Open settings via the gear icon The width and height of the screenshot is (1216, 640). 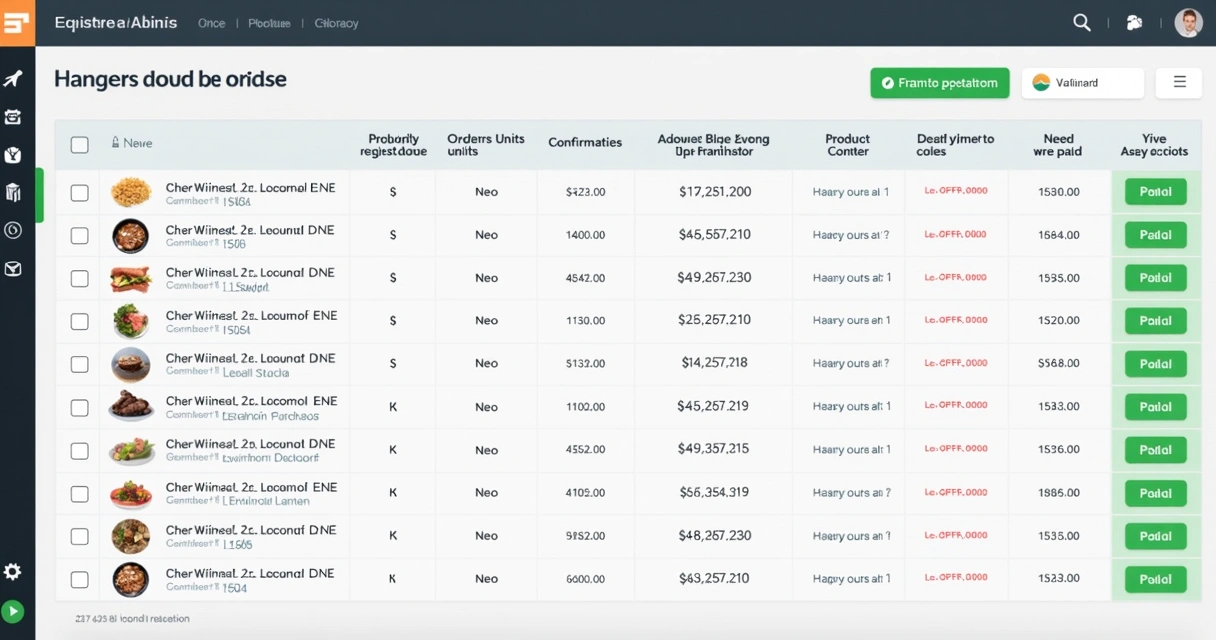(x=12, y=571)
